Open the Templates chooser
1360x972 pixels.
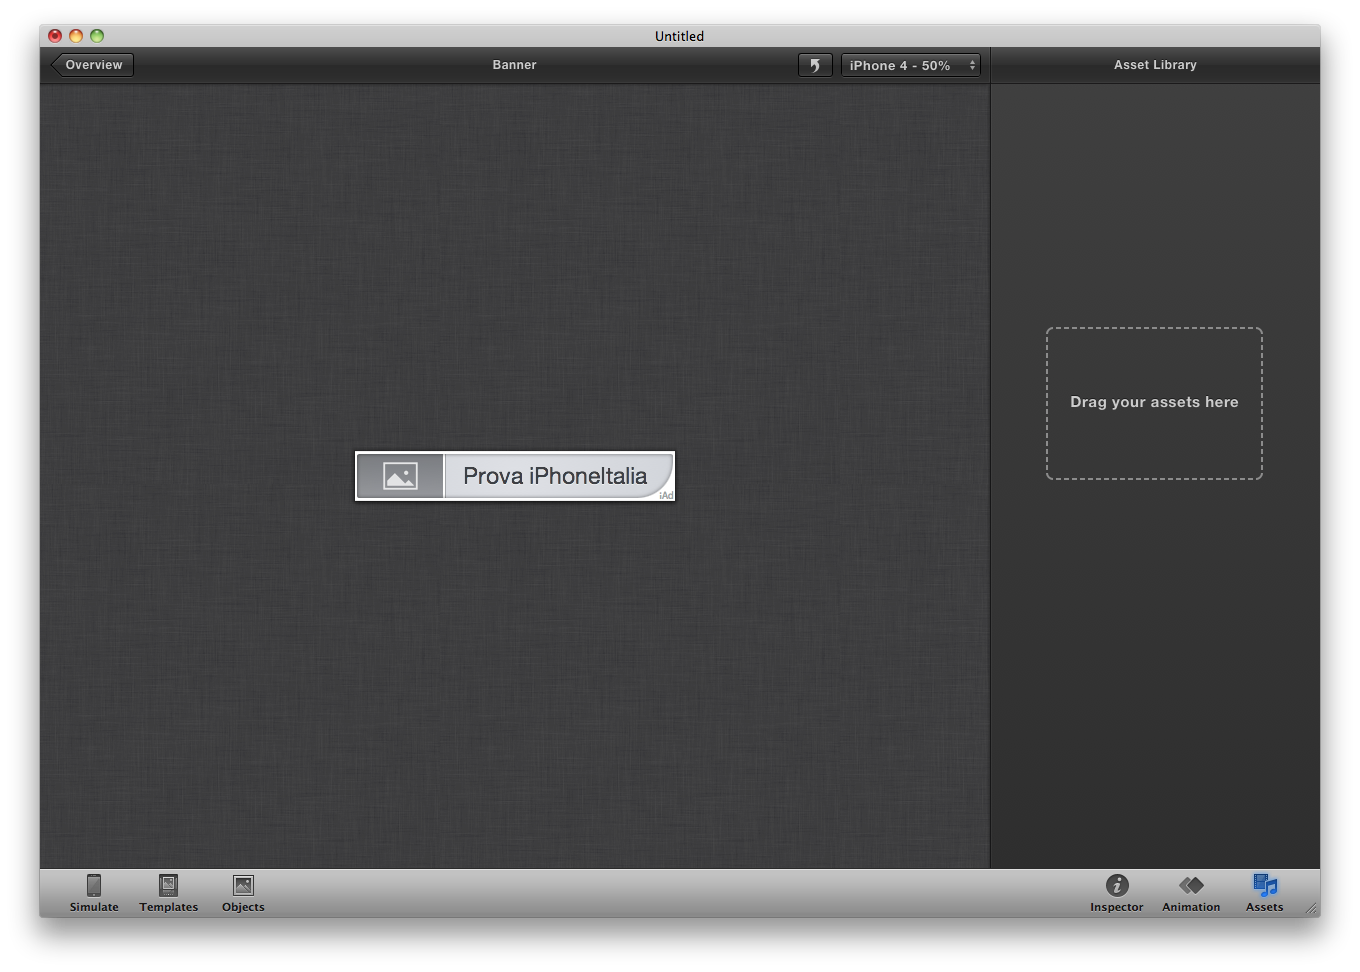pos(168,892)
